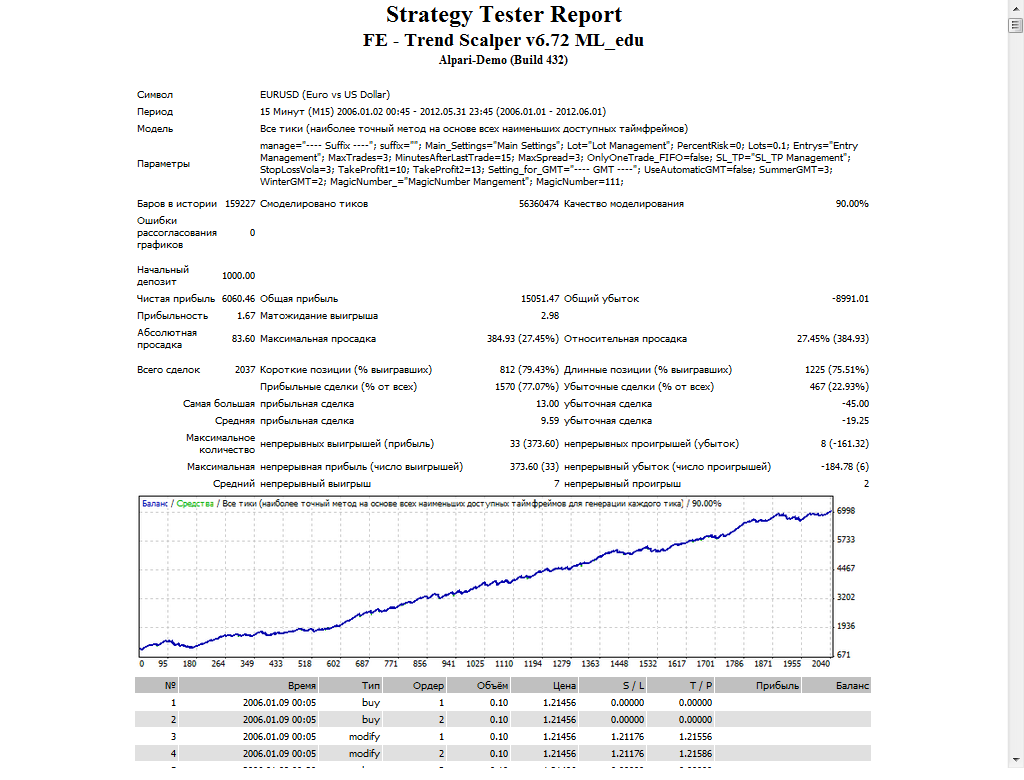
Task: Click the largest loss trade value -45.00
Action: pos(855,404)
